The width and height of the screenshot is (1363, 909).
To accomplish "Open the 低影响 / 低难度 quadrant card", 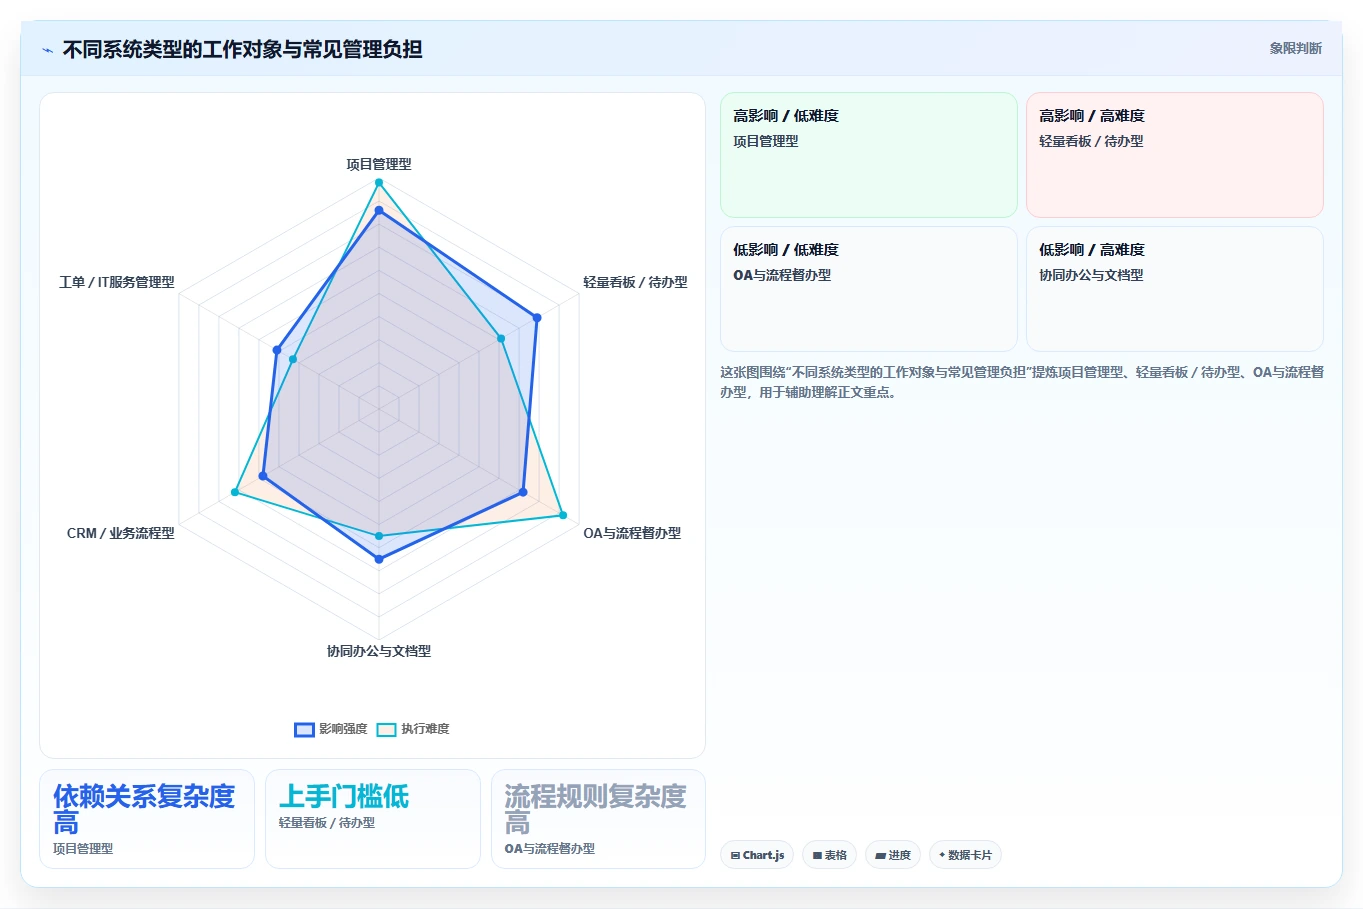I will pos(869,289).
